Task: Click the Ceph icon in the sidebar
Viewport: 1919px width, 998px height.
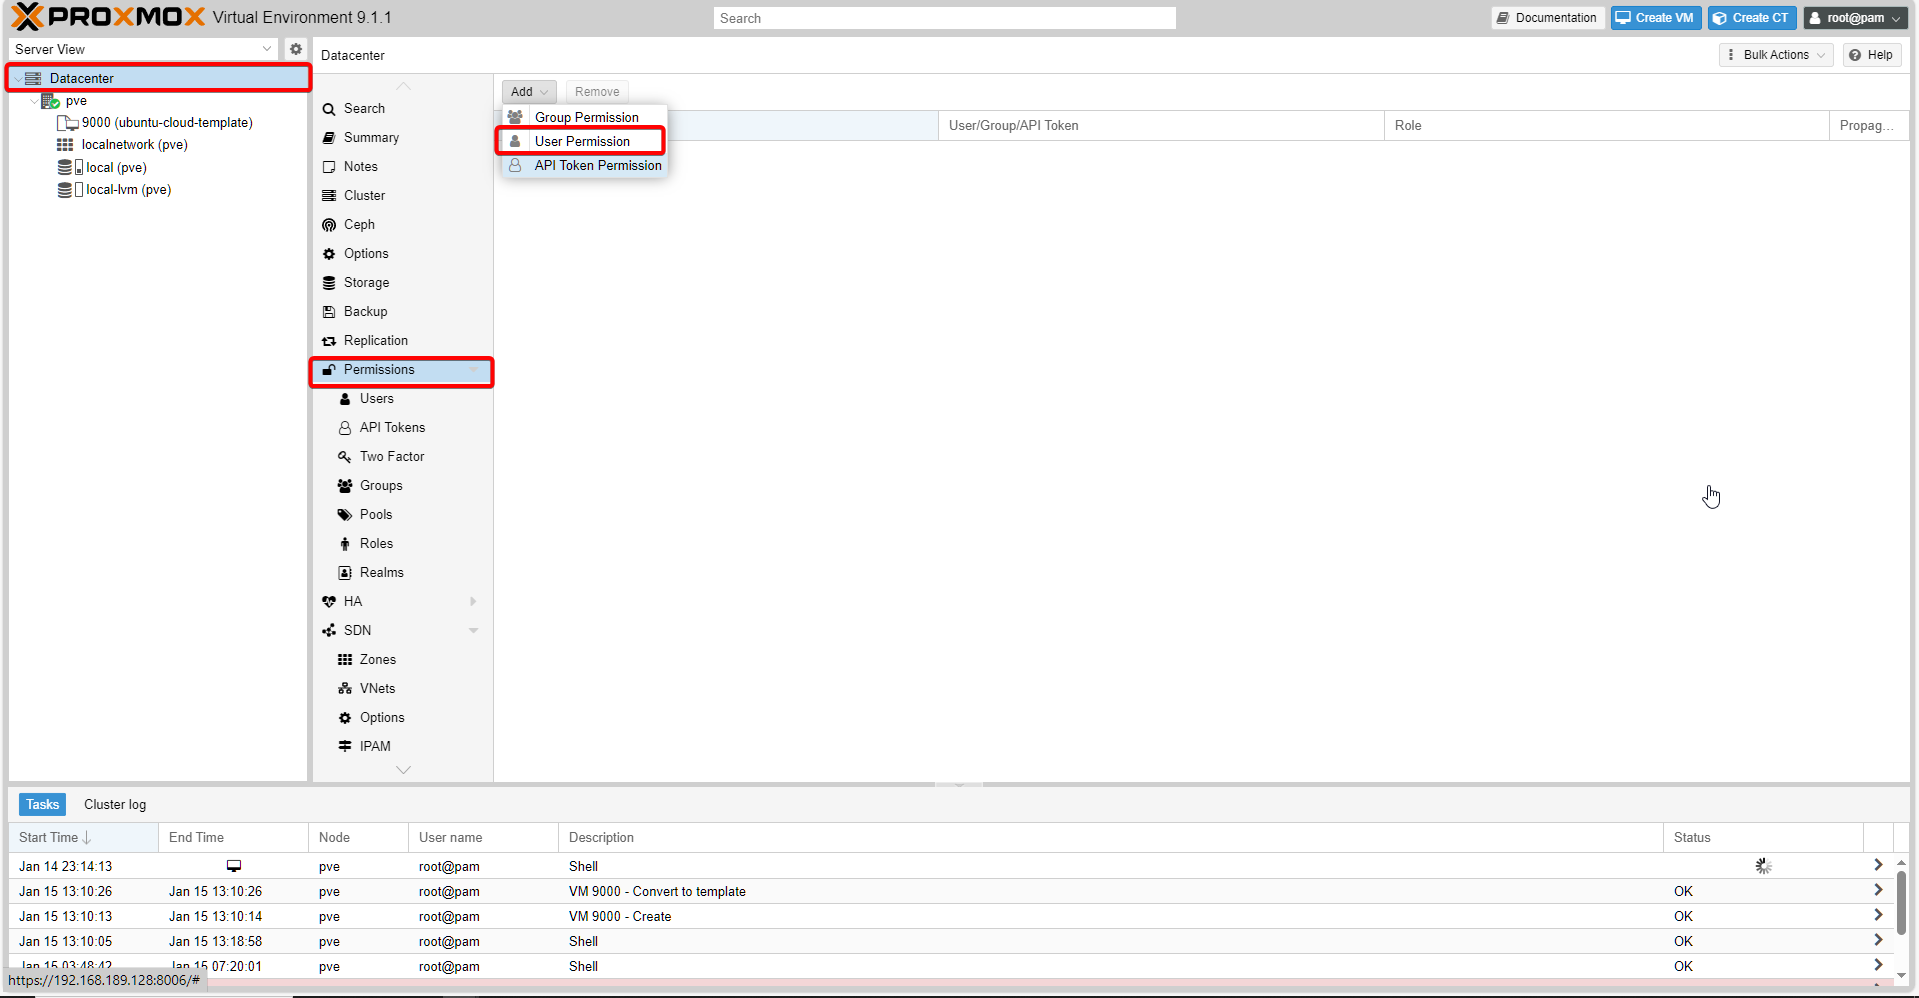Action: coord(329,225)
